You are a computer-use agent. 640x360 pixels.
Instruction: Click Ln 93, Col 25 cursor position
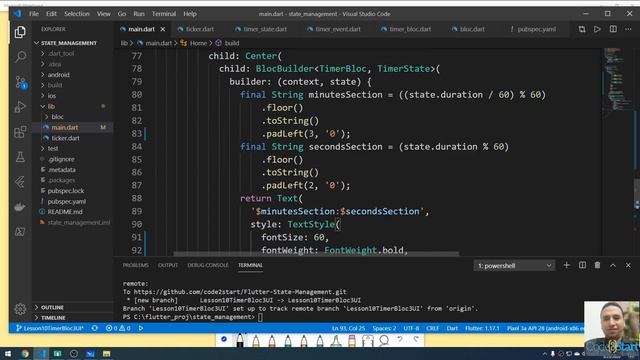tap(348, 328)
